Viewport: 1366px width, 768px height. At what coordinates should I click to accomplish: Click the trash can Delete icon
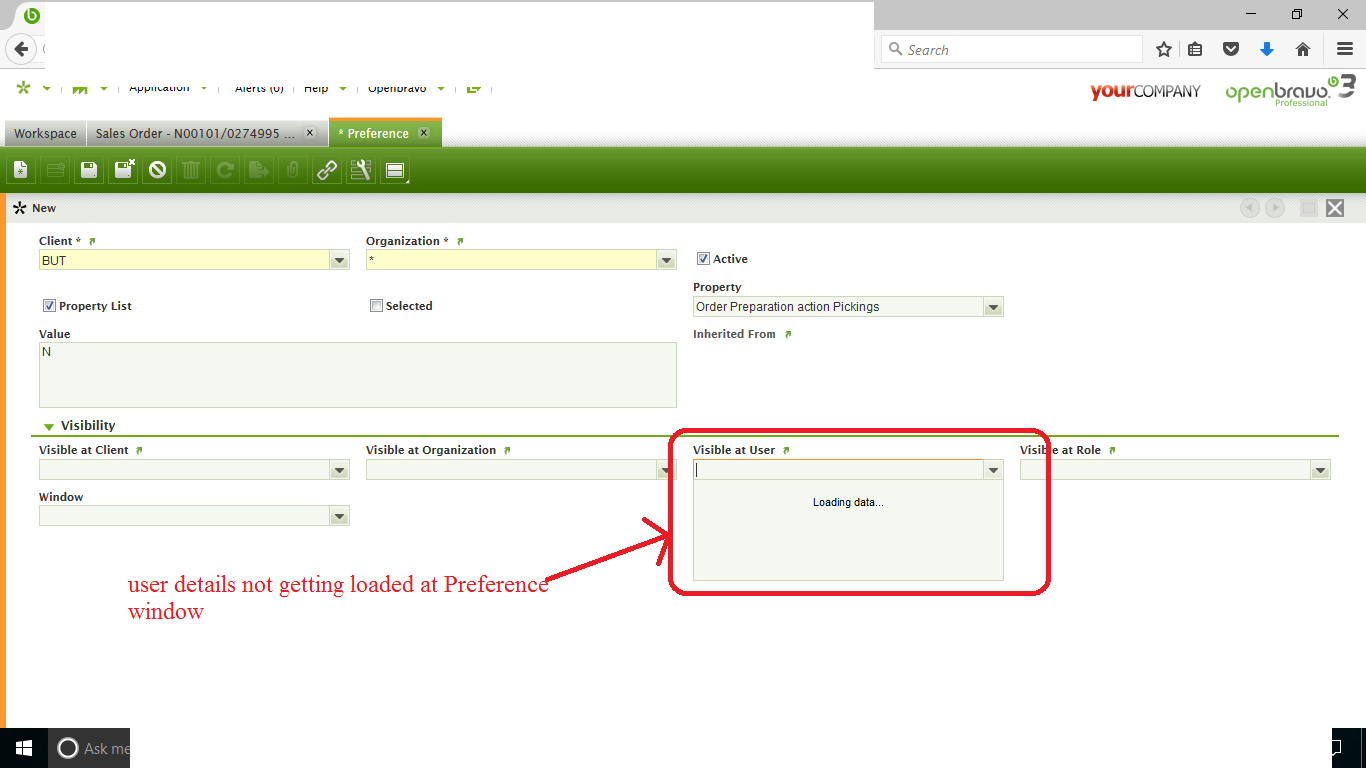(x=191, y=171)
